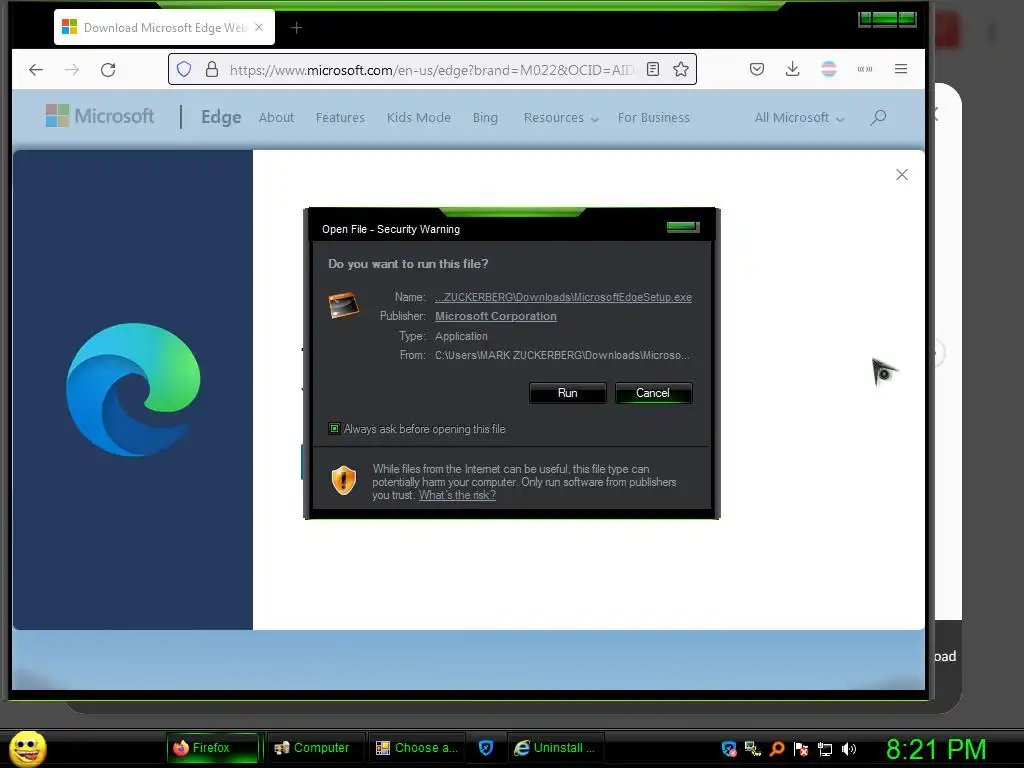
Task: Close the Edge download overlay with X
Action: coord(902,174)
